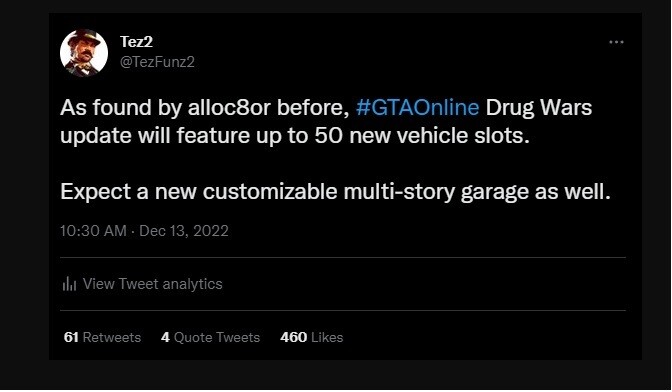
Task: Click the Drug Wars text in the tweet
Action: click(x=539, y=107)
